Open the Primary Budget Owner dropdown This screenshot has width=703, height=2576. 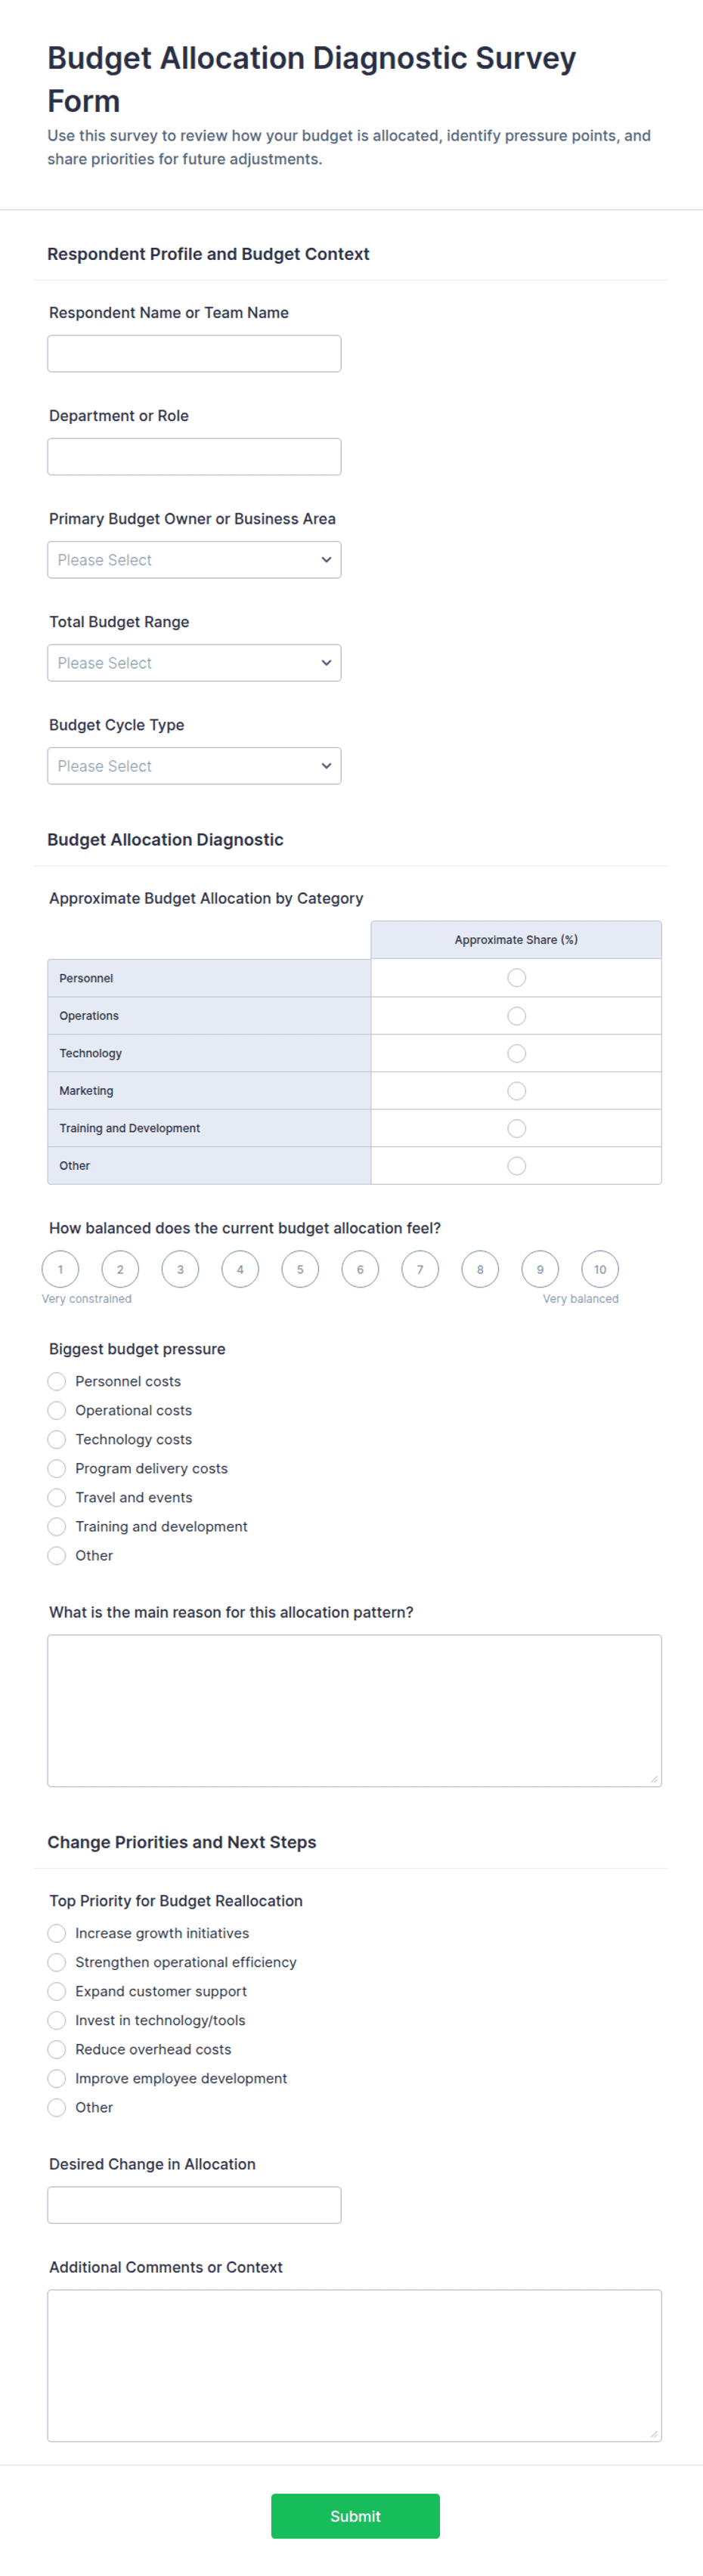pyautogui.click(x=194, y=560)
